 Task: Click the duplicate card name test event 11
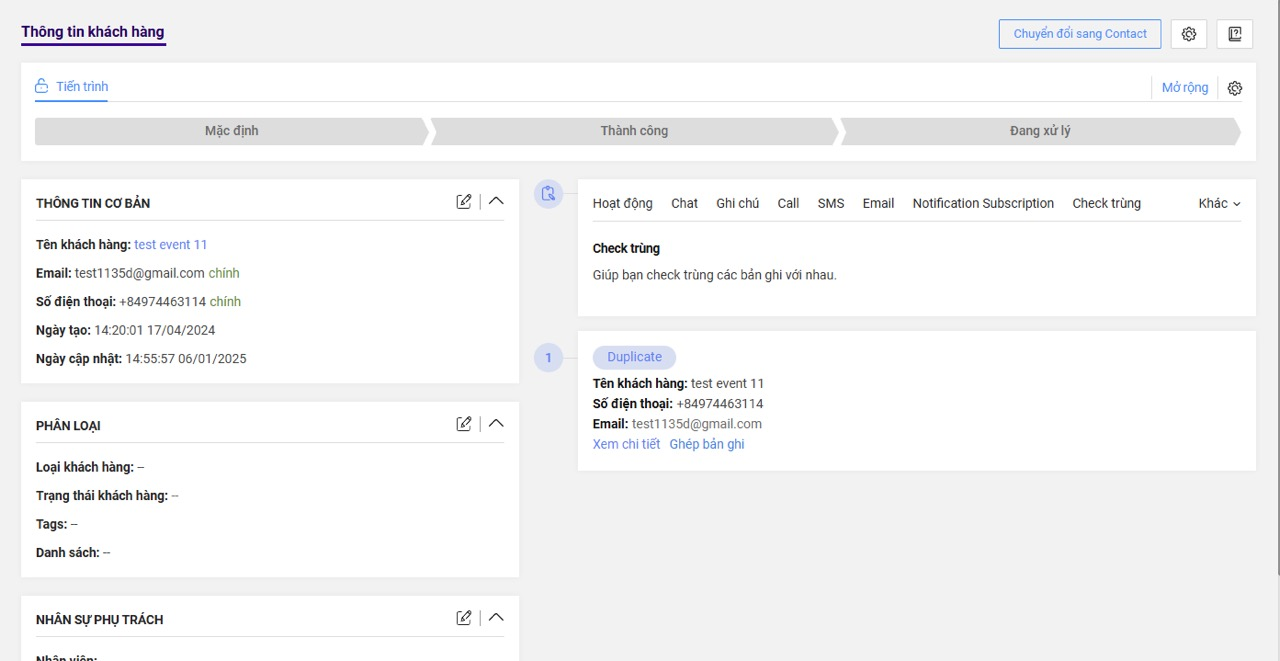pyautogui.click(x=728, y=383)
